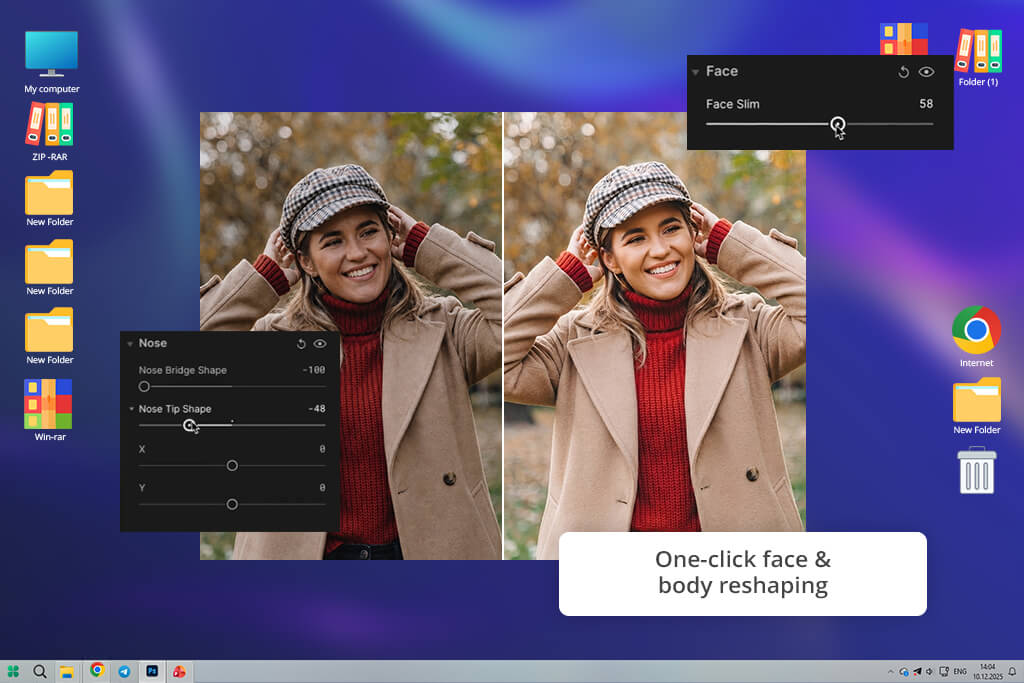Click the Nose Tip Shape label
1024x683 pixels.
pos(174,409)
